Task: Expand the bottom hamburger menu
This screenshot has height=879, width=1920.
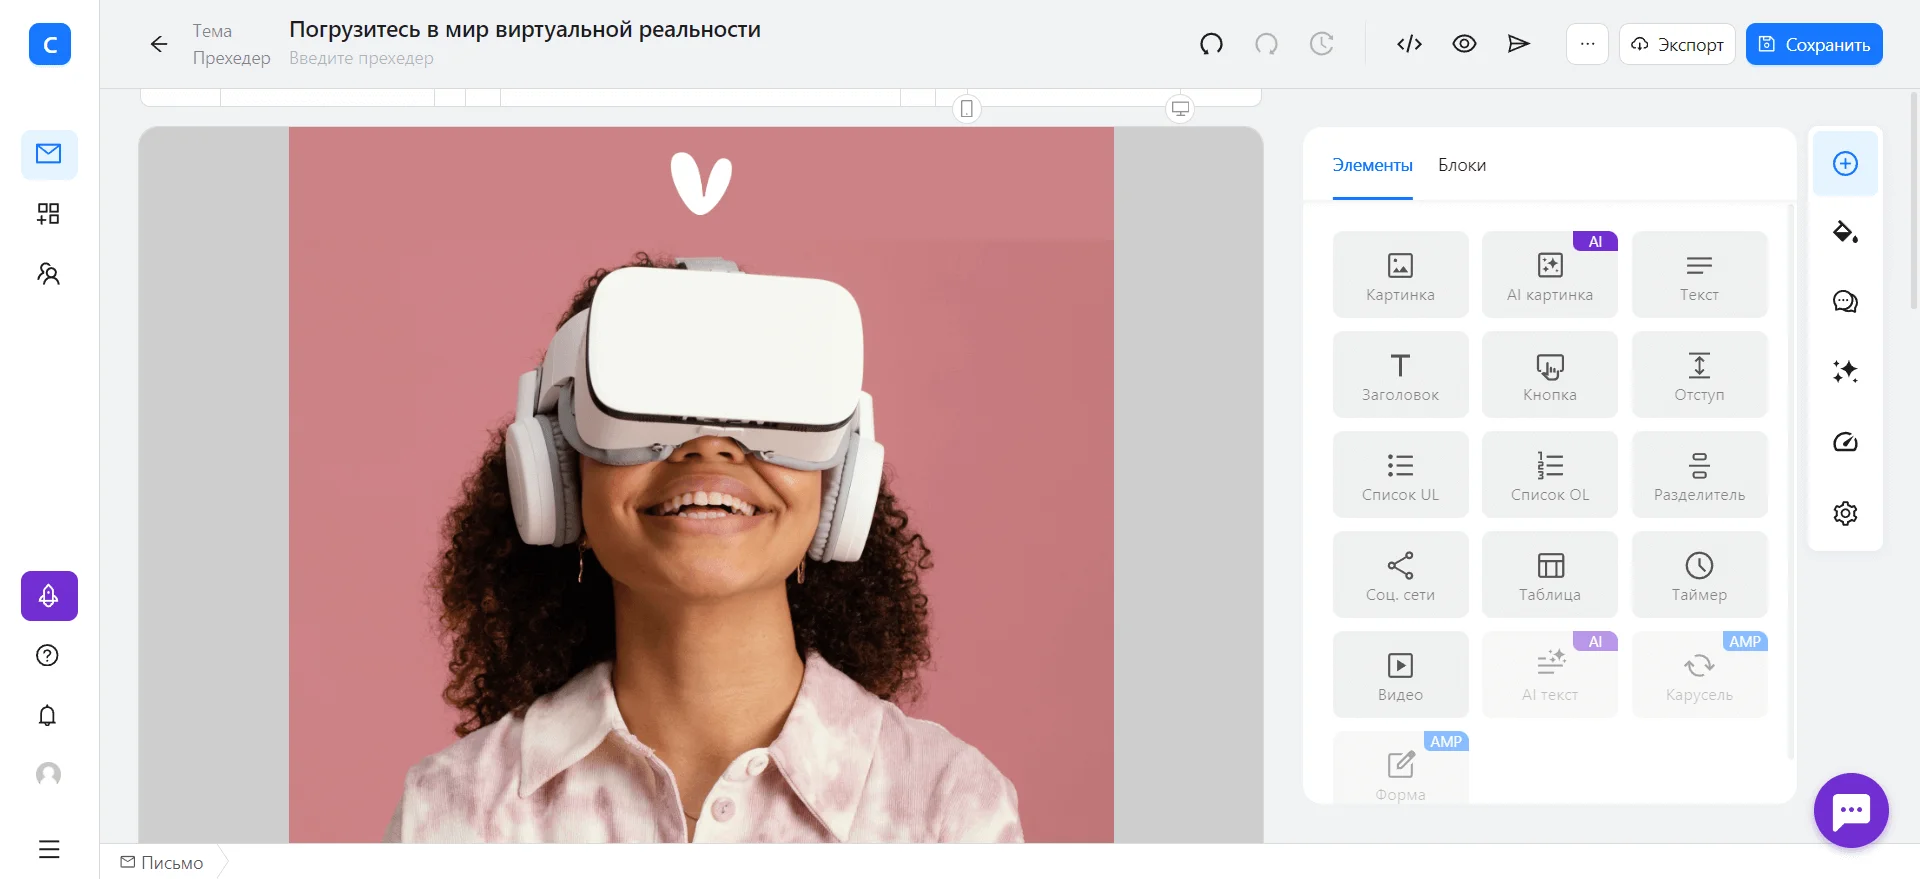Action: (x=49, y=849)
